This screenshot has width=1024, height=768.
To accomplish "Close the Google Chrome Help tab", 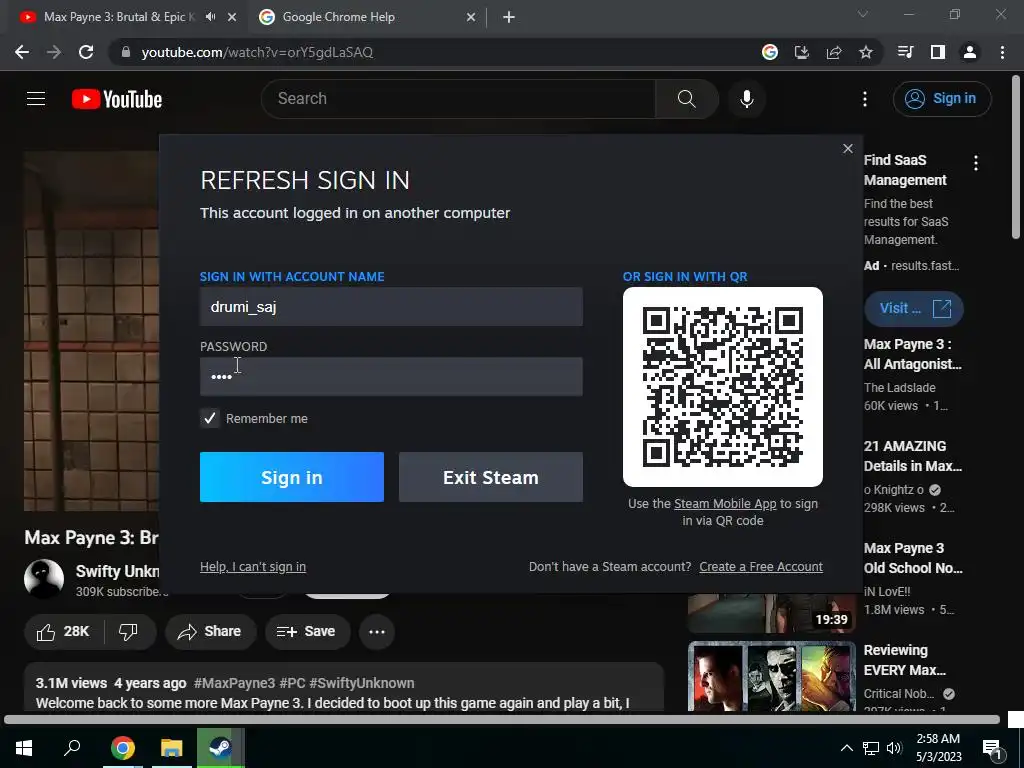I will point(471,18).
